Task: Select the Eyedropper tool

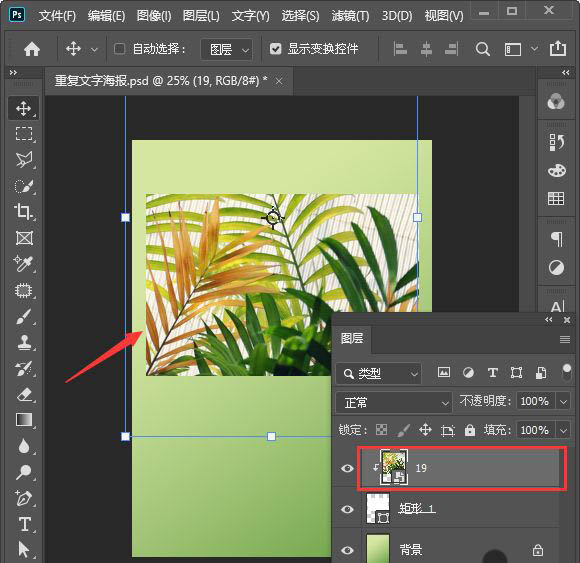Action: 24,264
